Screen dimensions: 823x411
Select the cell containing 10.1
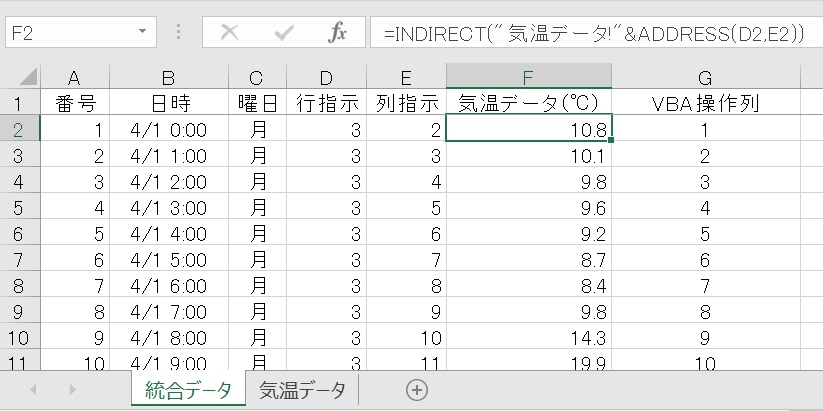click(529, 155)
